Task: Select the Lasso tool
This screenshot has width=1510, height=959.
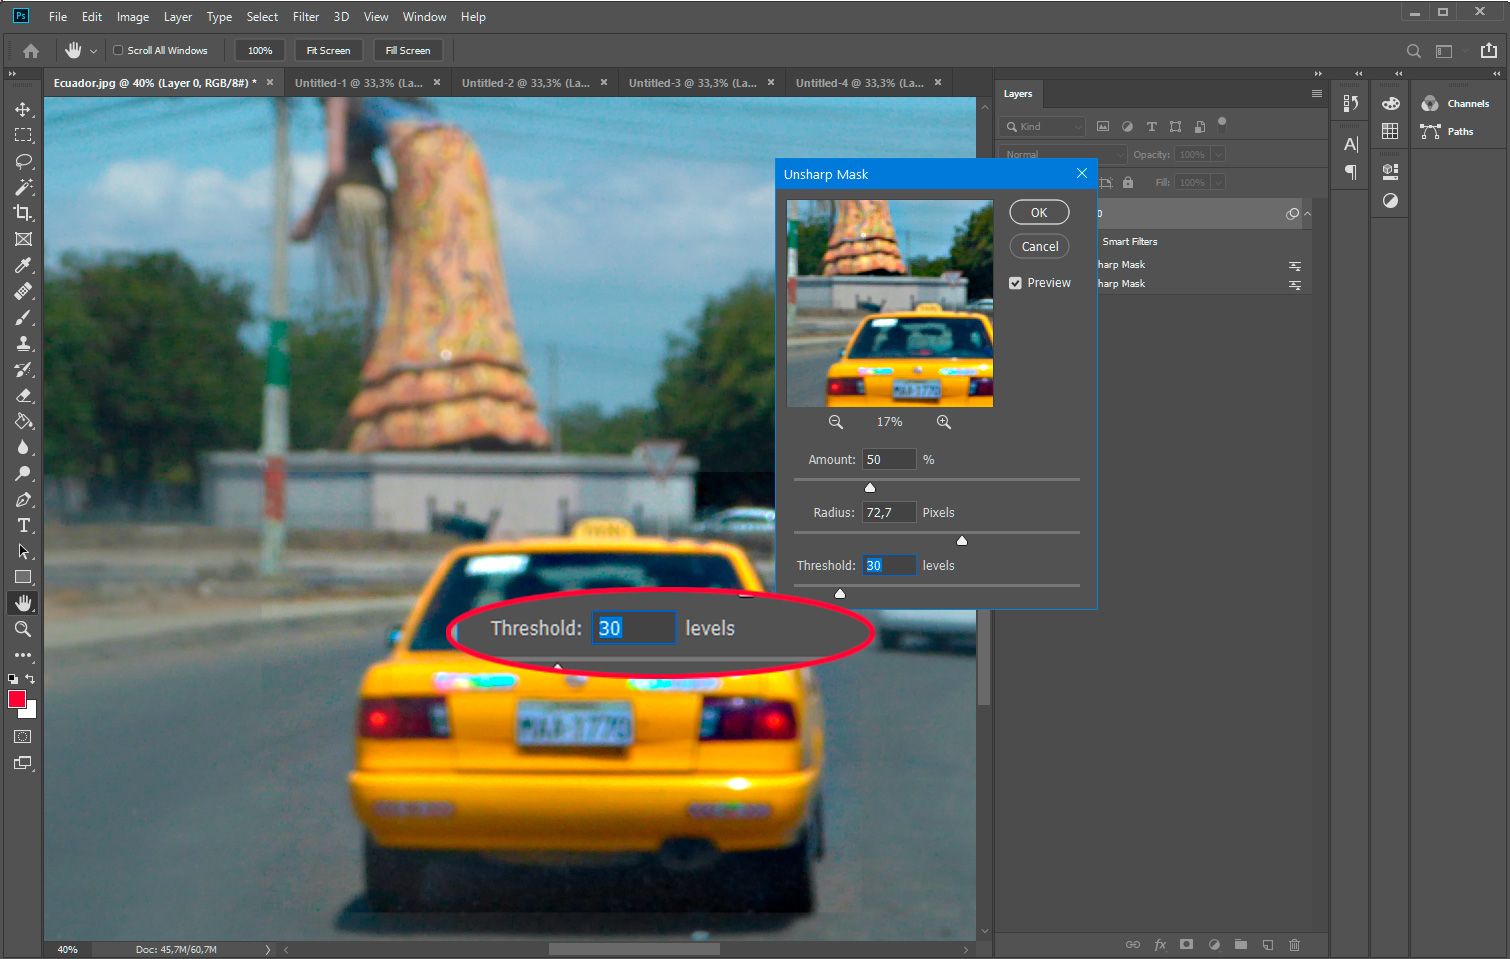Action: click(x=22, y=161)
